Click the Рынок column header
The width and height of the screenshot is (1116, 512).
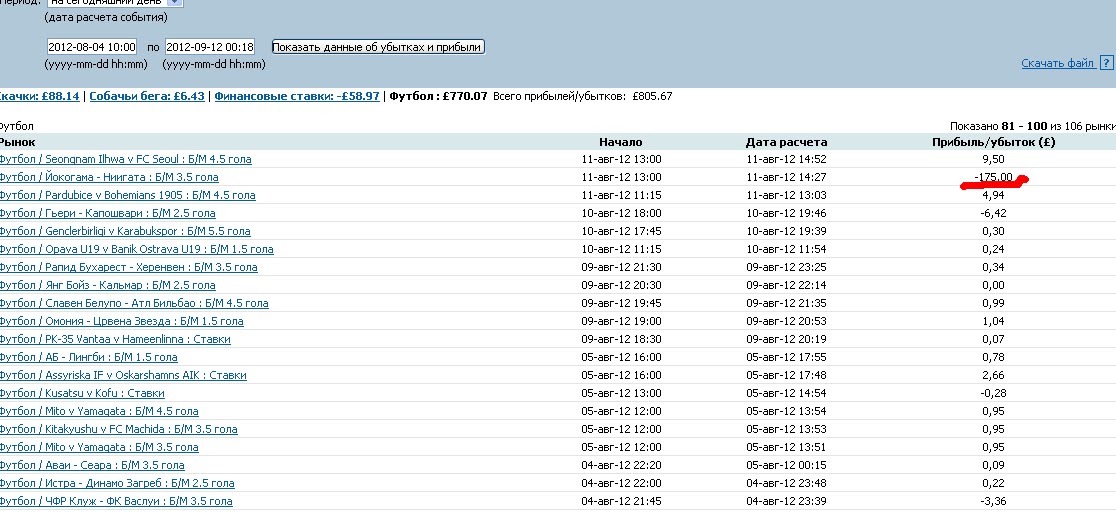(x=17, y=142)
